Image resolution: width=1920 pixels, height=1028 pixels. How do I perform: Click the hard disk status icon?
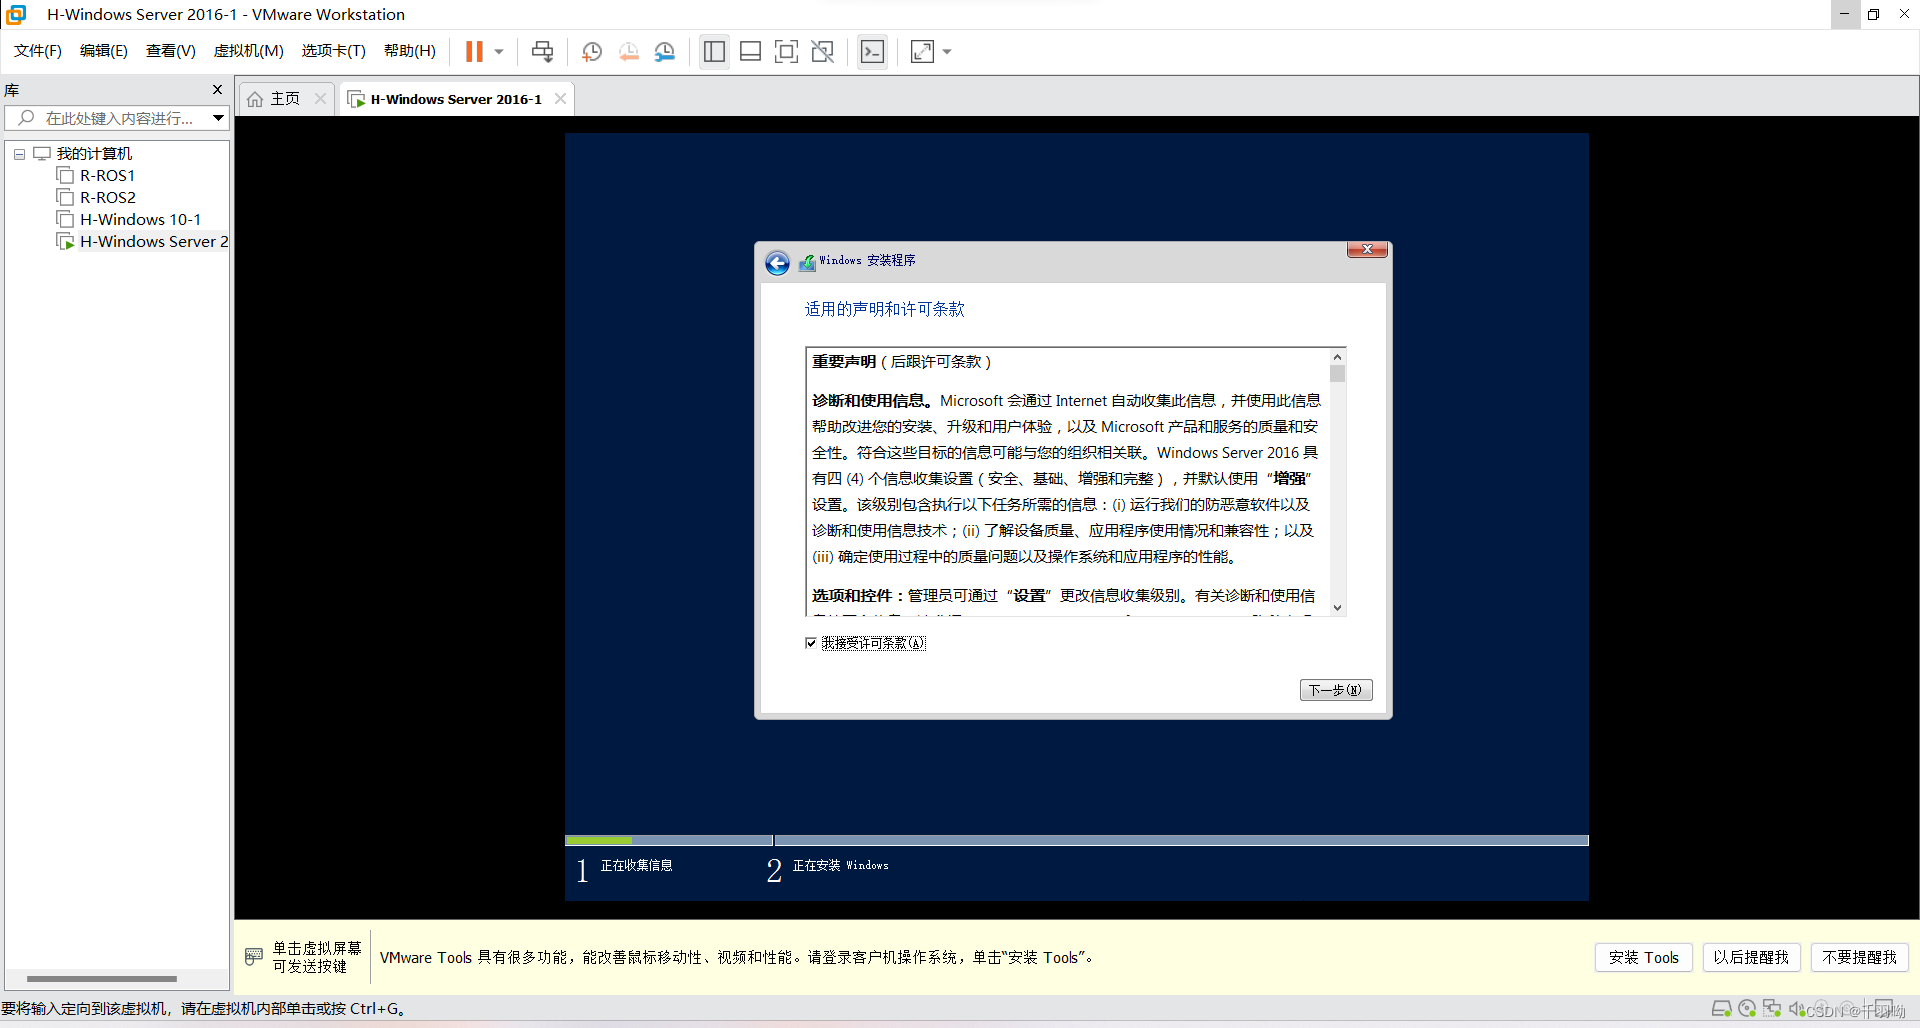(1721, 1009)
